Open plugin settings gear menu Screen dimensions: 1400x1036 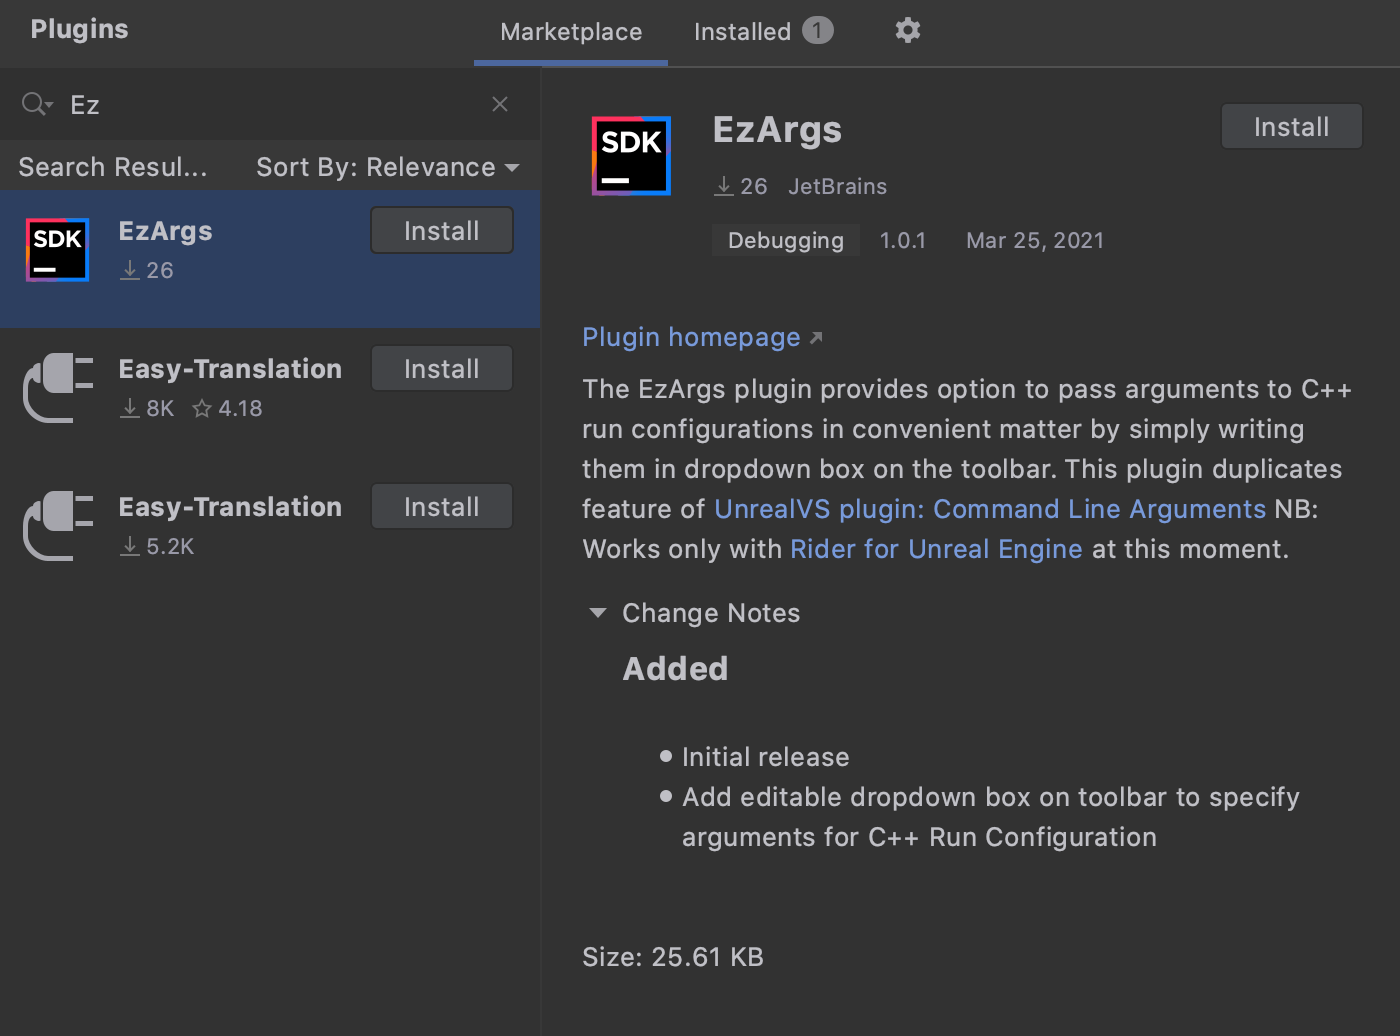907,30
